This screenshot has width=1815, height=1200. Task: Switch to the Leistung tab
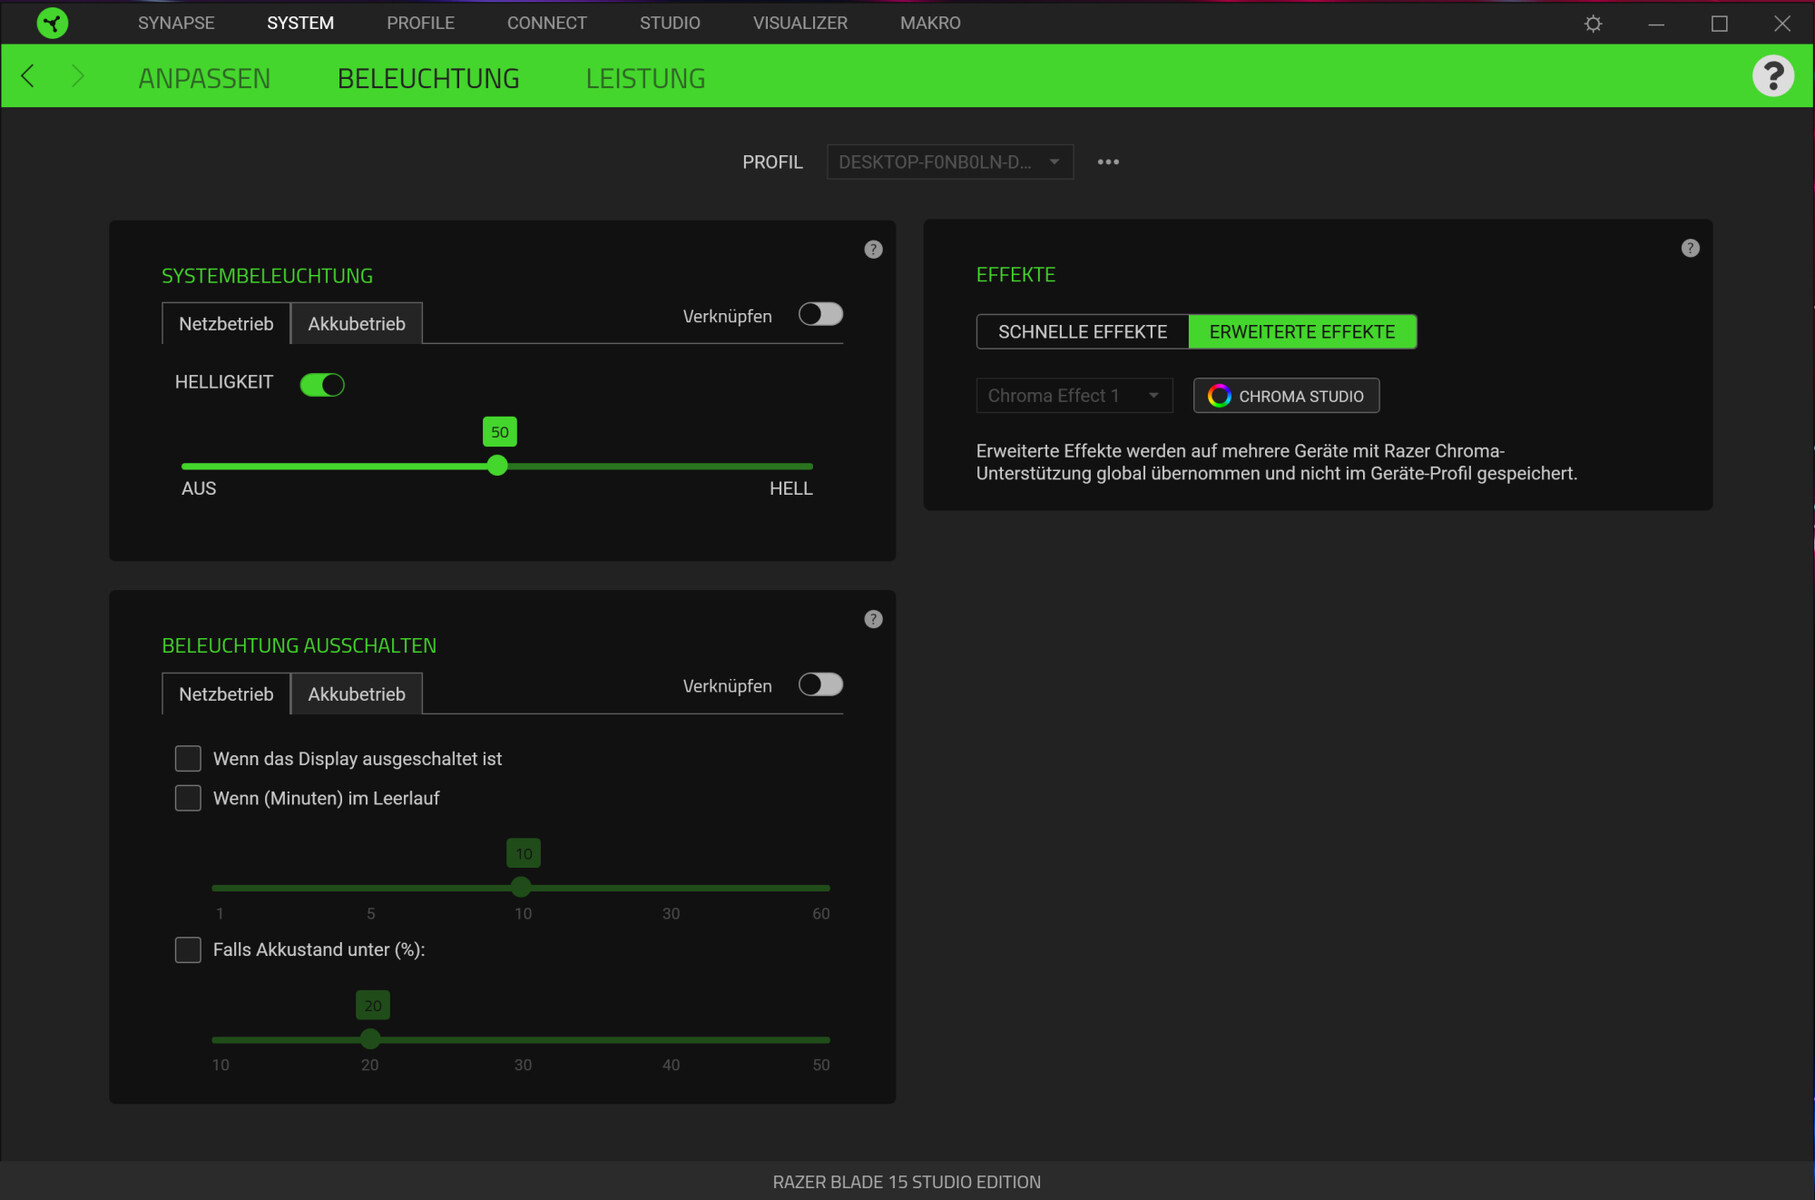click(645, 78)
